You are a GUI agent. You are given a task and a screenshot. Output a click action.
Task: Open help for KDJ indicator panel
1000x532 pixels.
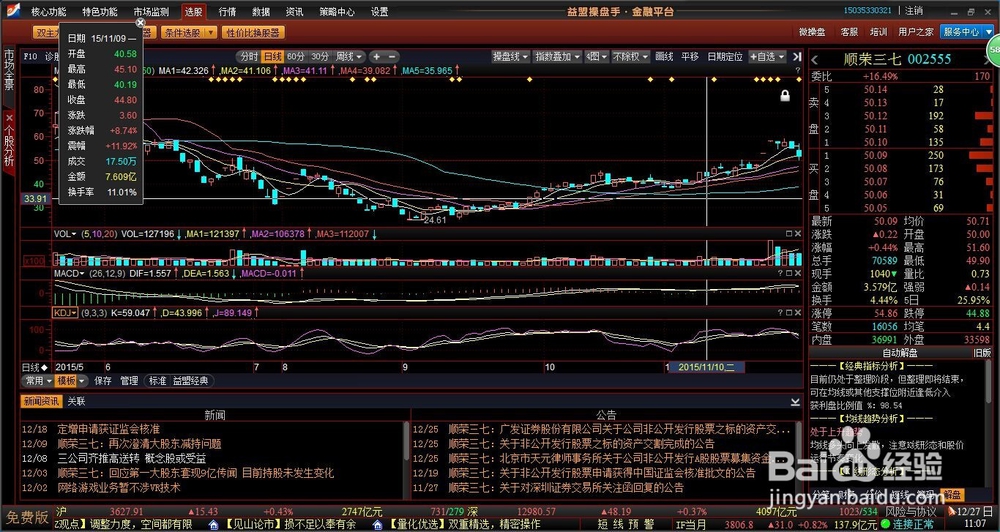pos(780,313)
